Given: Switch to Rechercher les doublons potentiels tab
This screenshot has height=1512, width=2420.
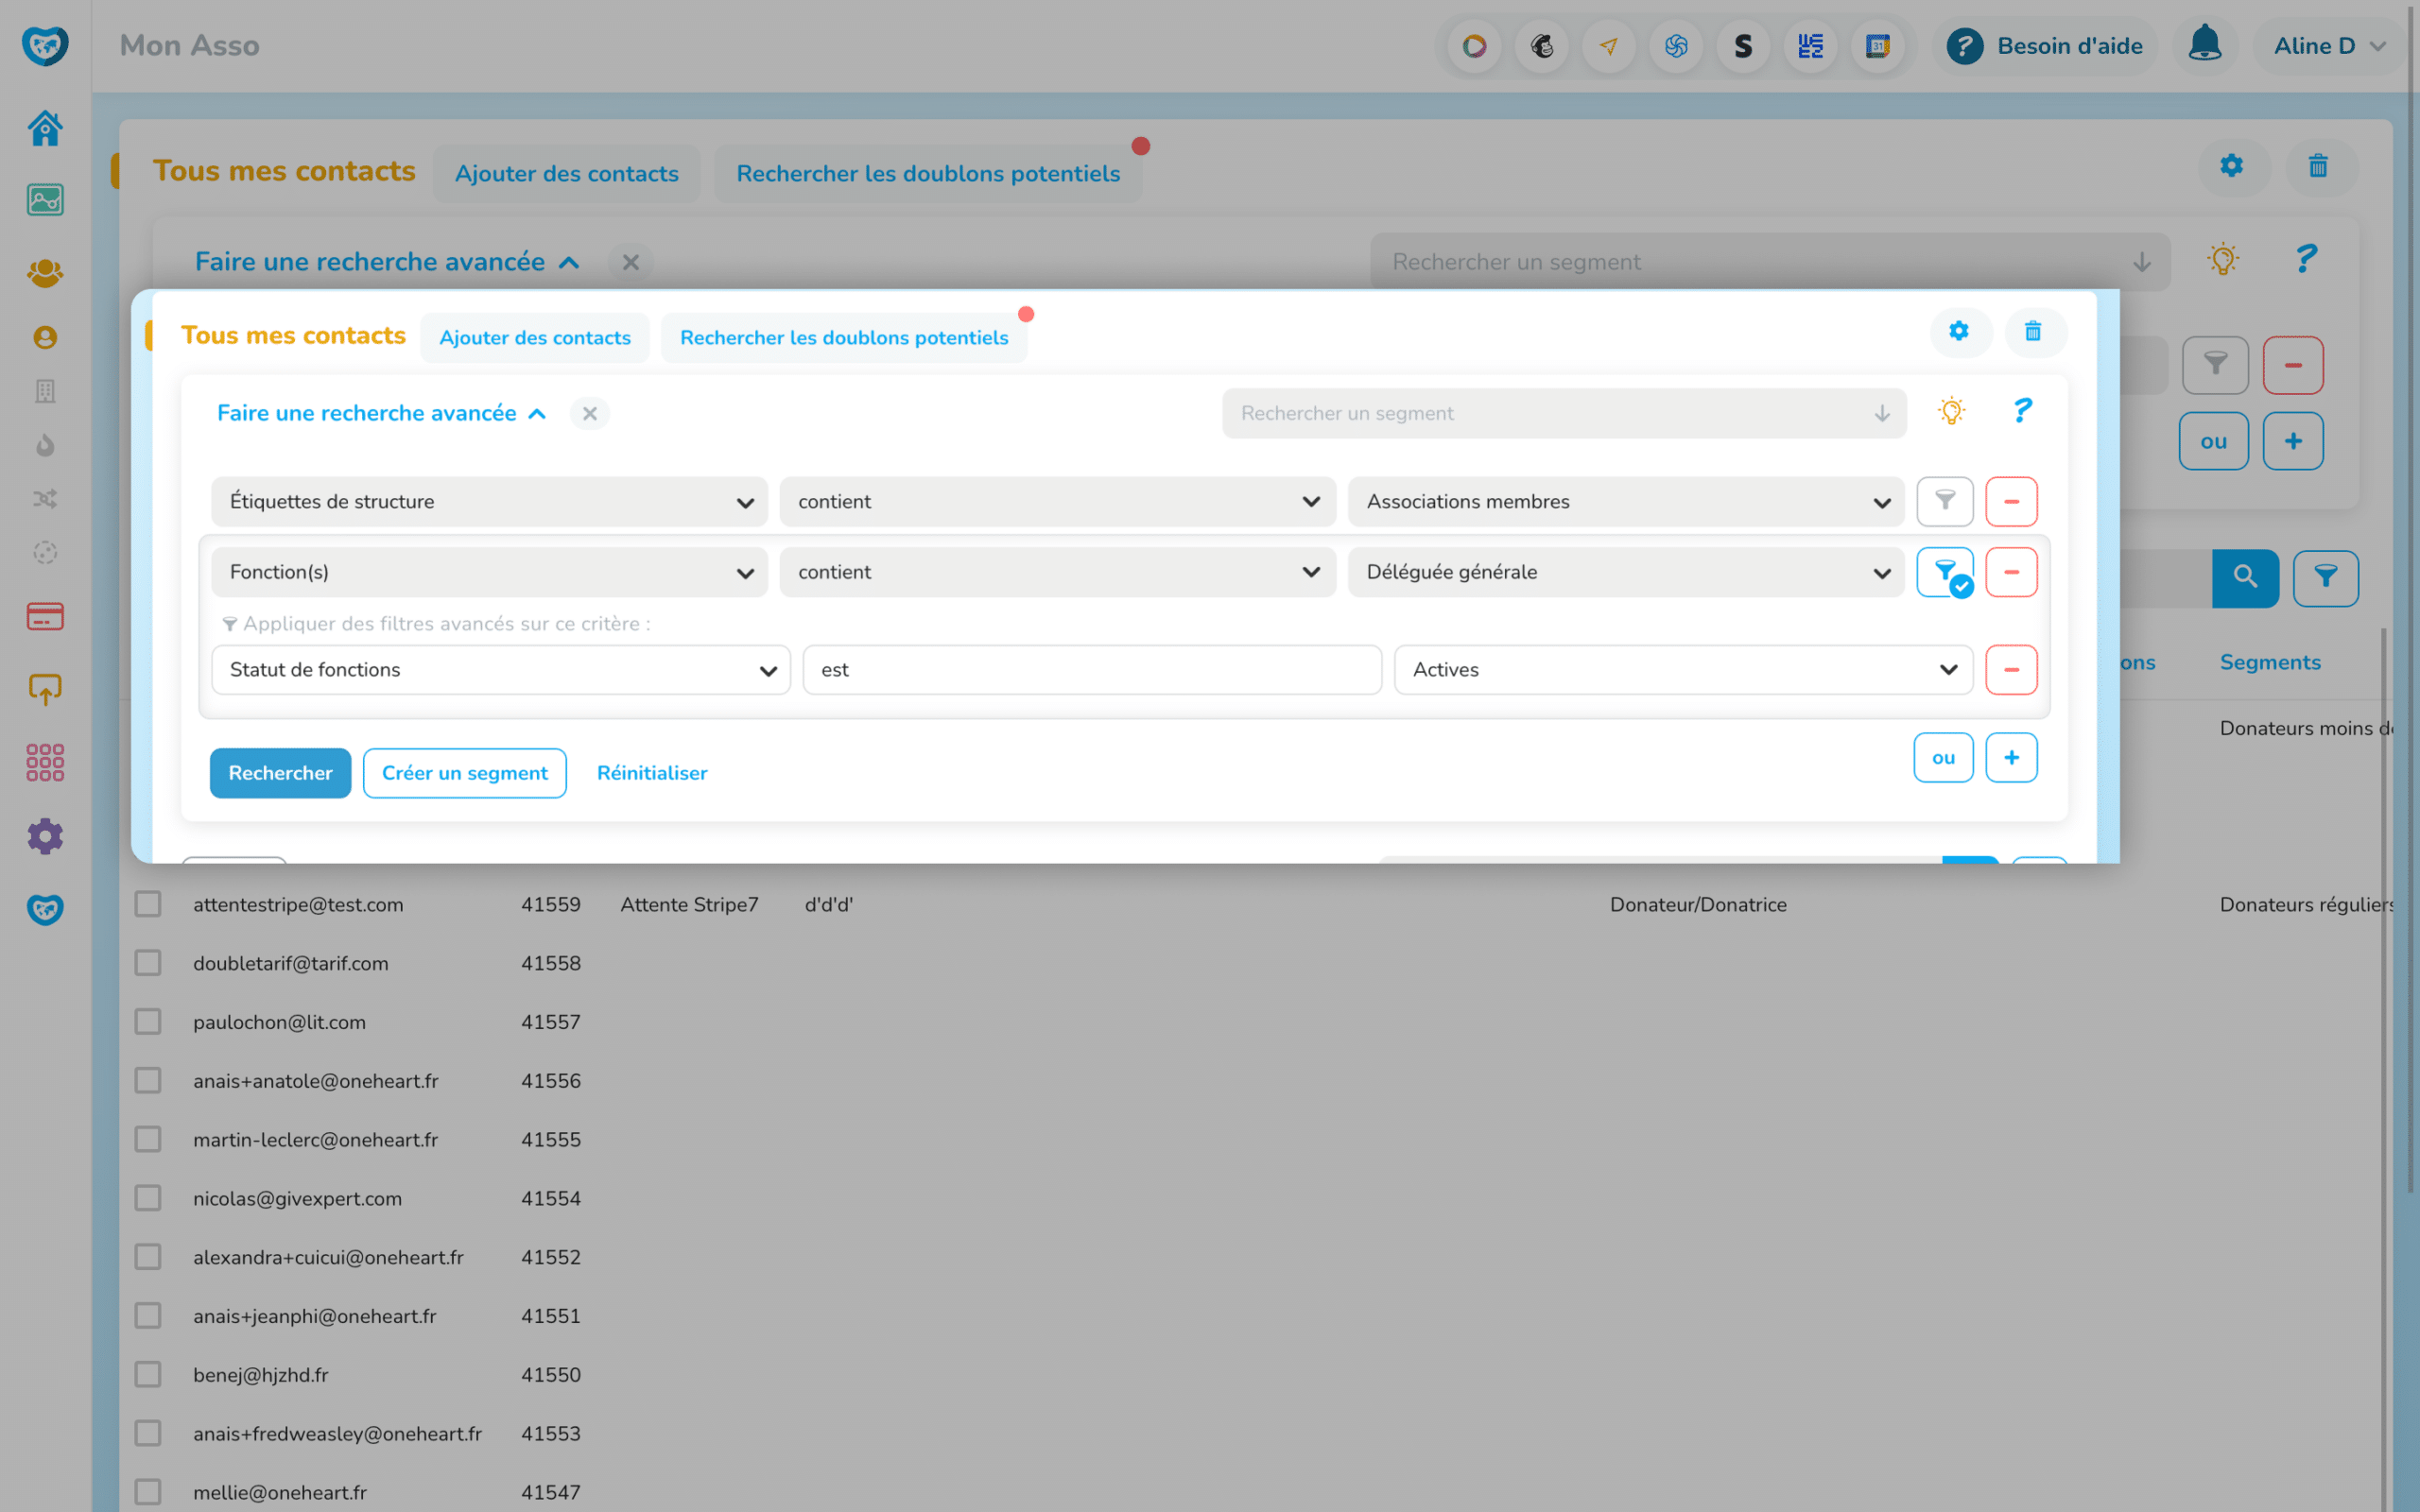Looking at the screenshot, I should [x=843, y=338].
